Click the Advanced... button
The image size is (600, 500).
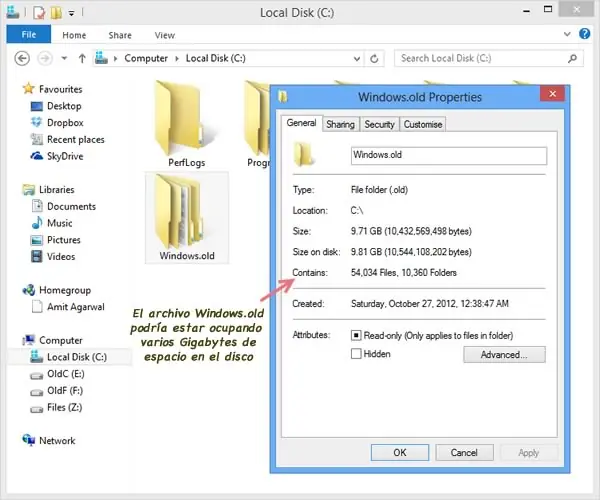pos(503,354)
